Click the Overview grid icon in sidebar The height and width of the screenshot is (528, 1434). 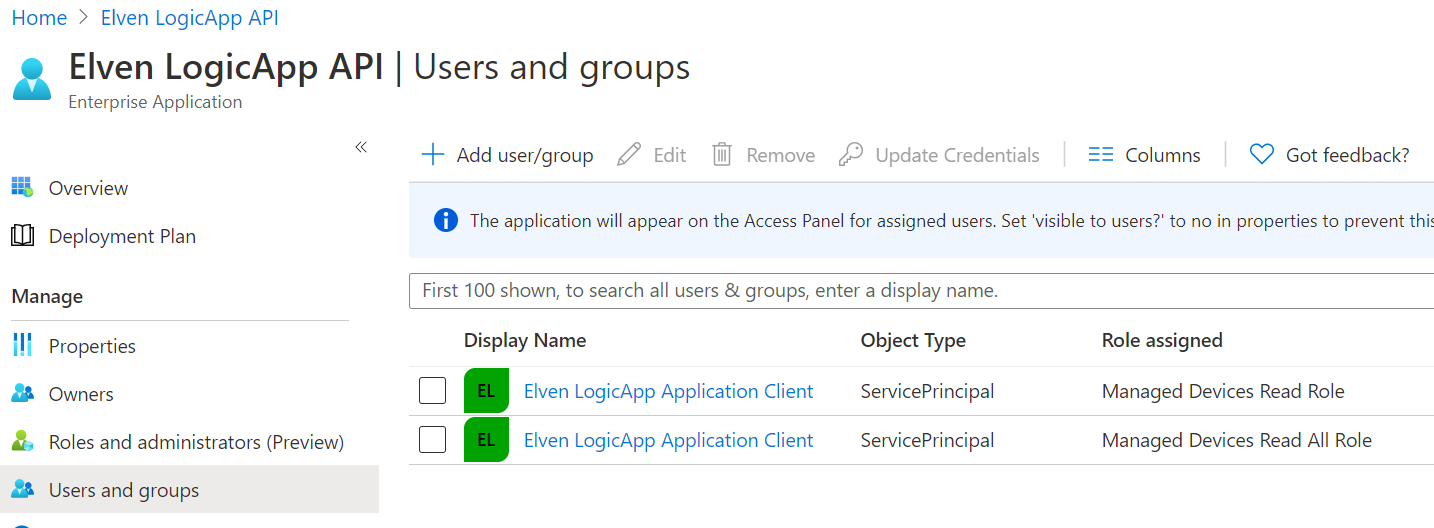click(22, 188)
